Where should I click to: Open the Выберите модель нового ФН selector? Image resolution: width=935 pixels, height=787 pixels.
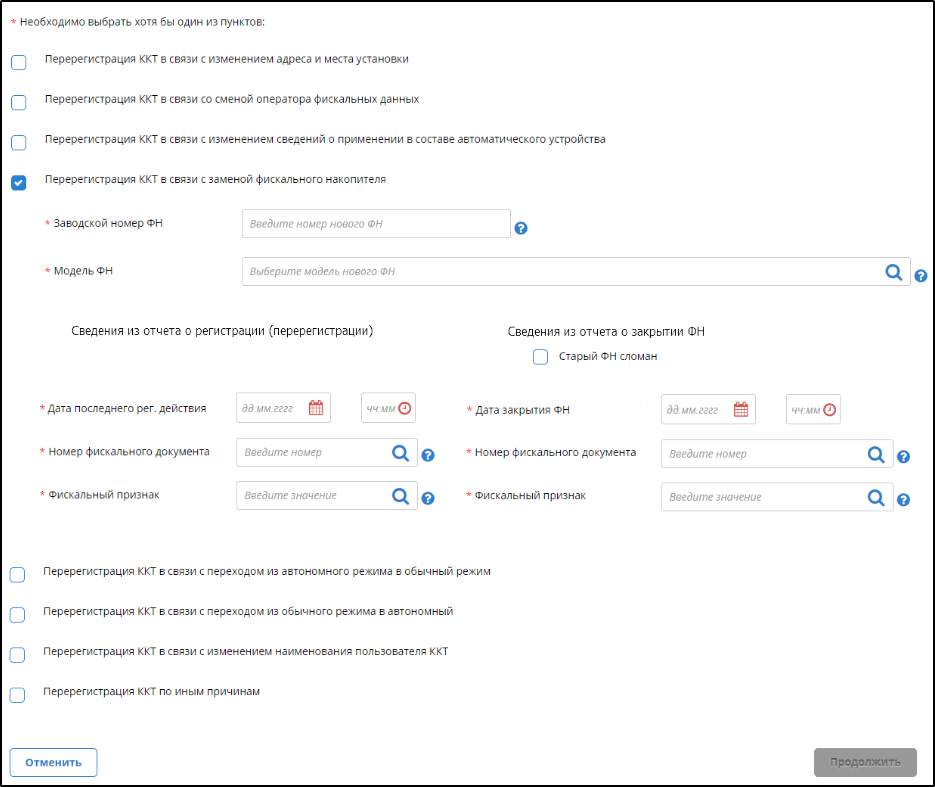[x=560, y=272]
